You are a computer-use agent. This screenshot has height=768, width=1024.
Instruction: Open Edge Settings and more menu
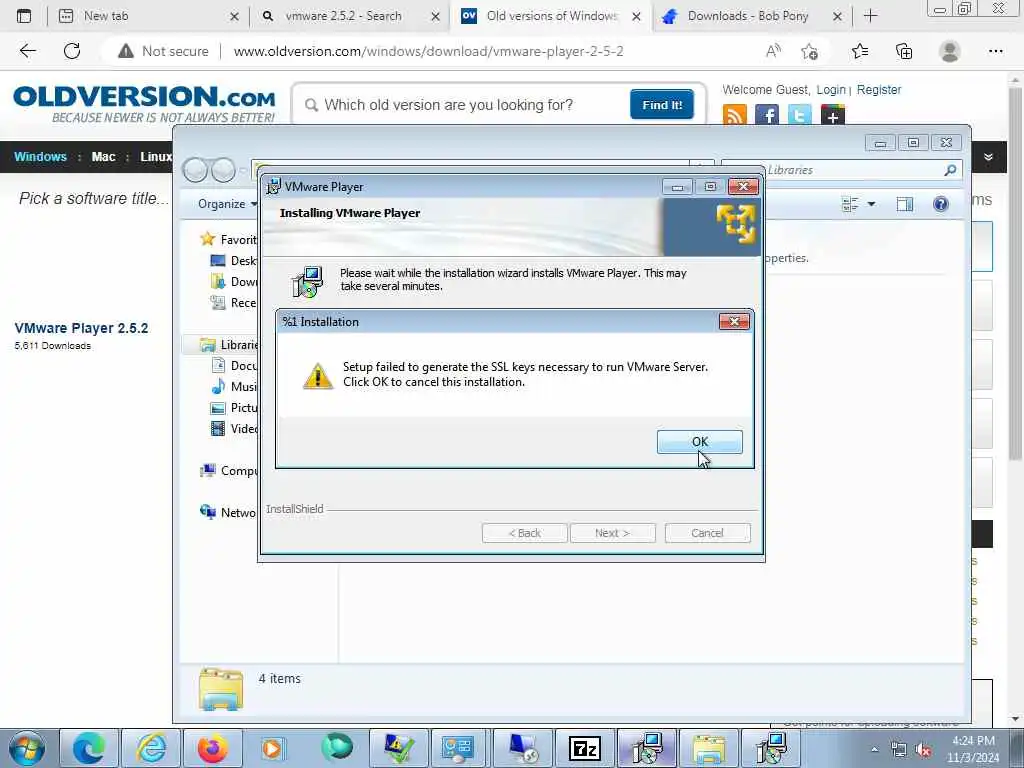tap(995, 51)
